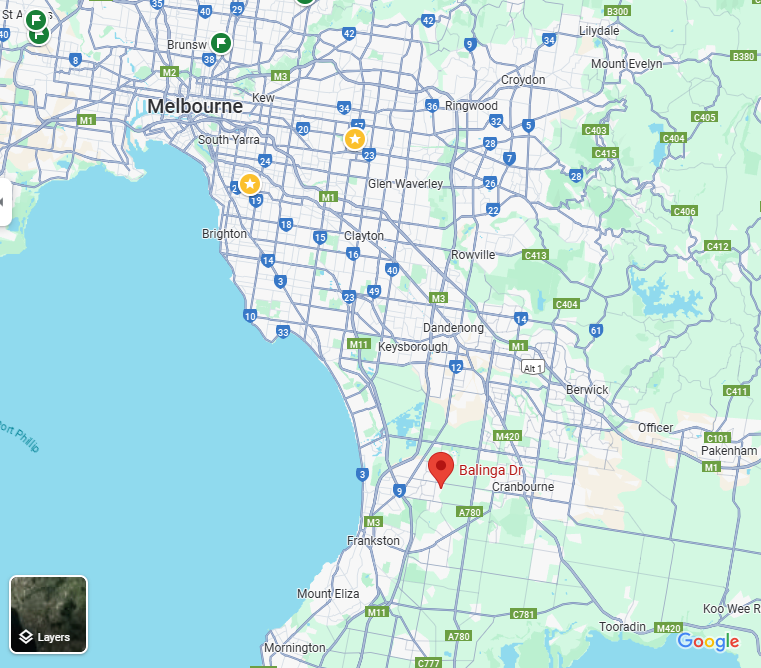This screenshot has height=668, width=761.
Task: Expand the collapsed side panel arrow
Action: (4, 202)
